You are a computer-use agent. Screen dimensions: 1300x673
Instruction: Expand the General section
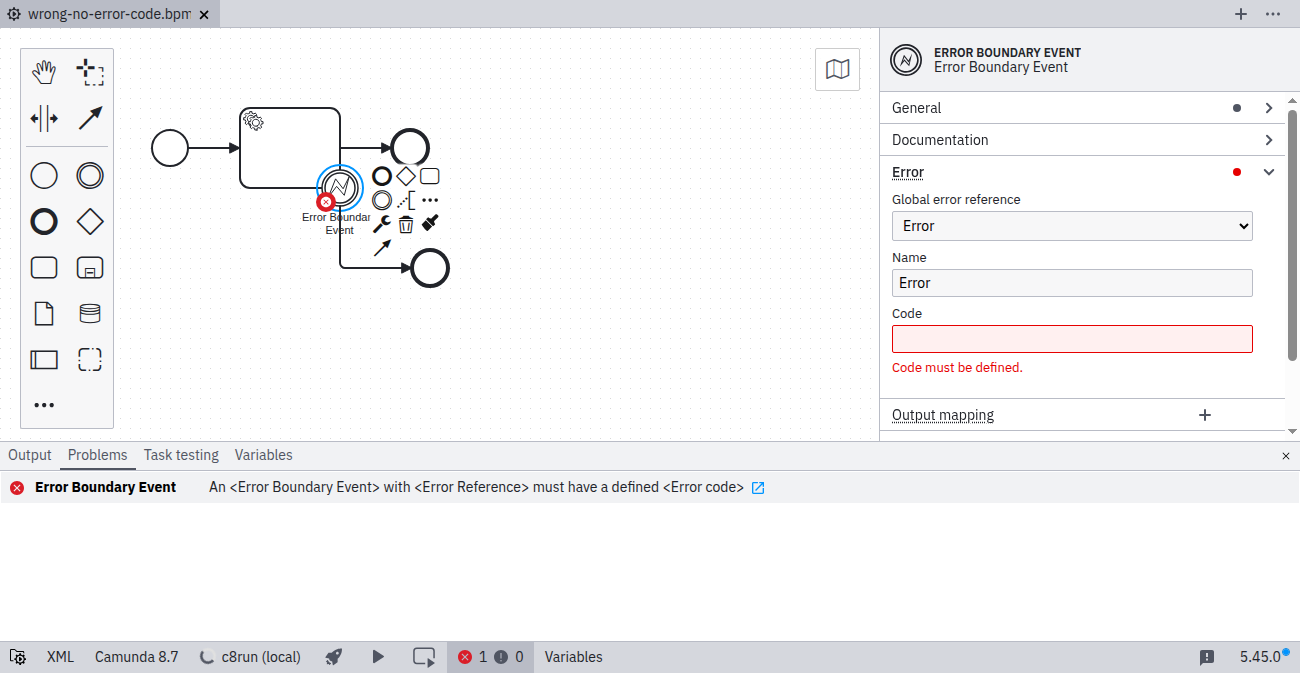(1081, 108)
